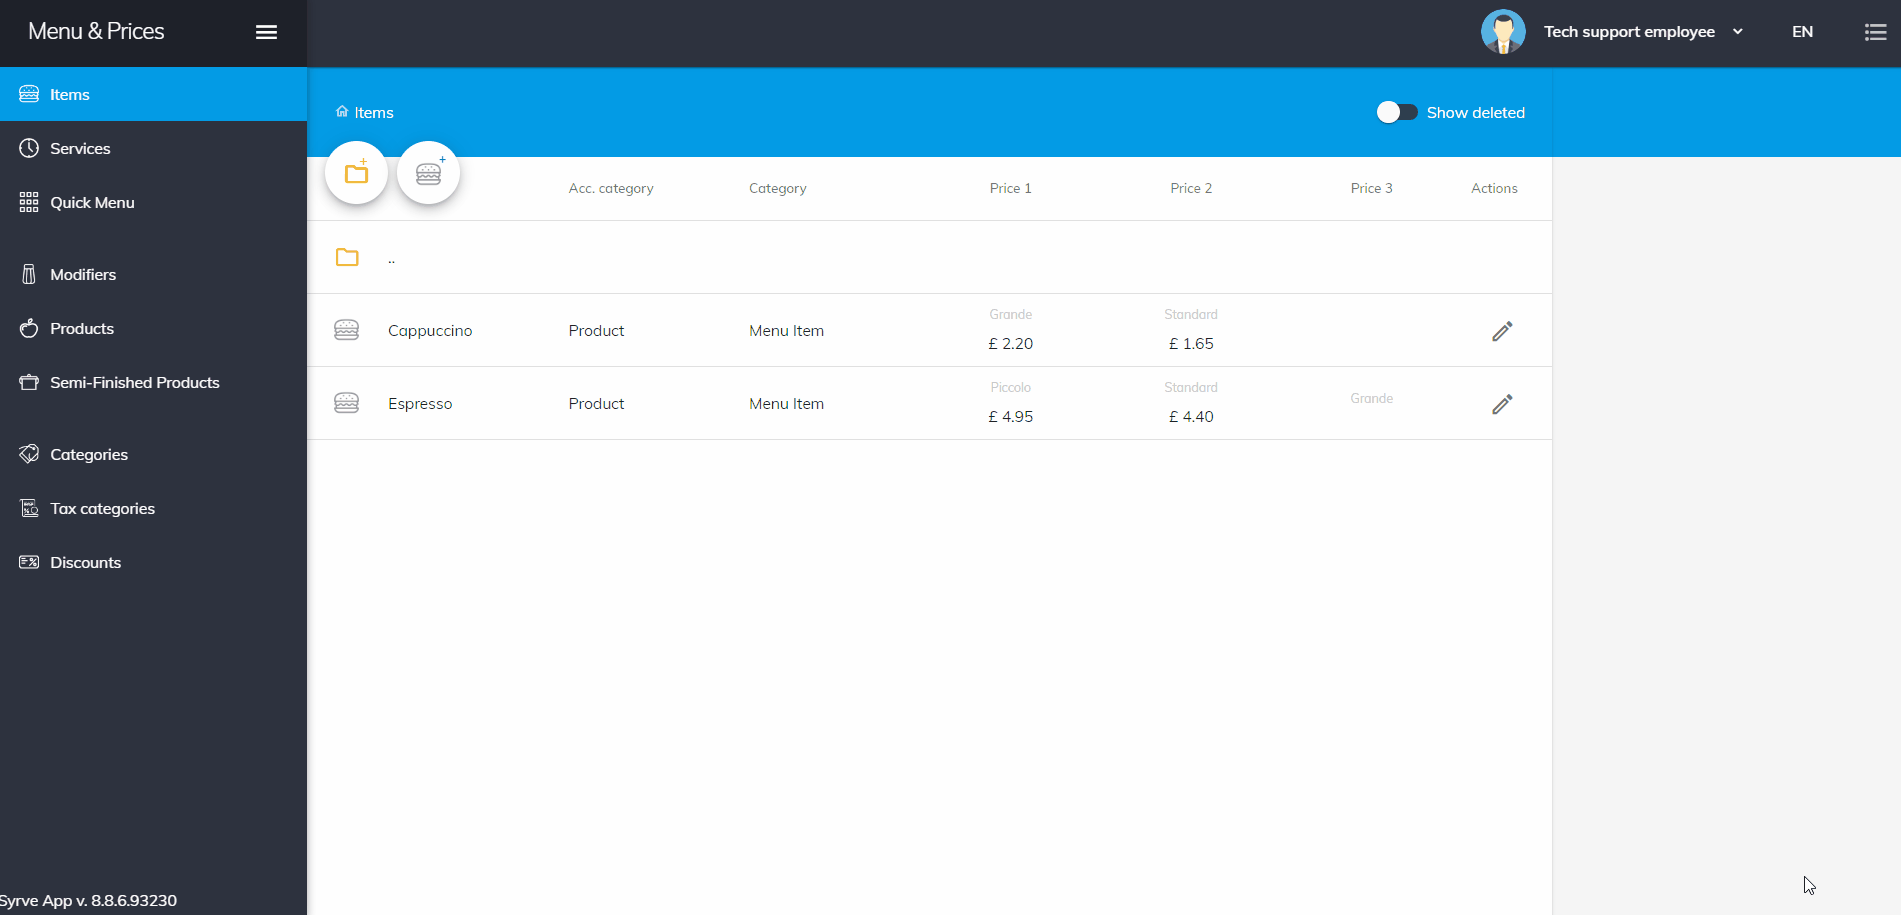Click the user avatar picture
Image resolution: width=1901 pixels, height=915 pixels.
pyautogui.click(x=1502, y=32)
